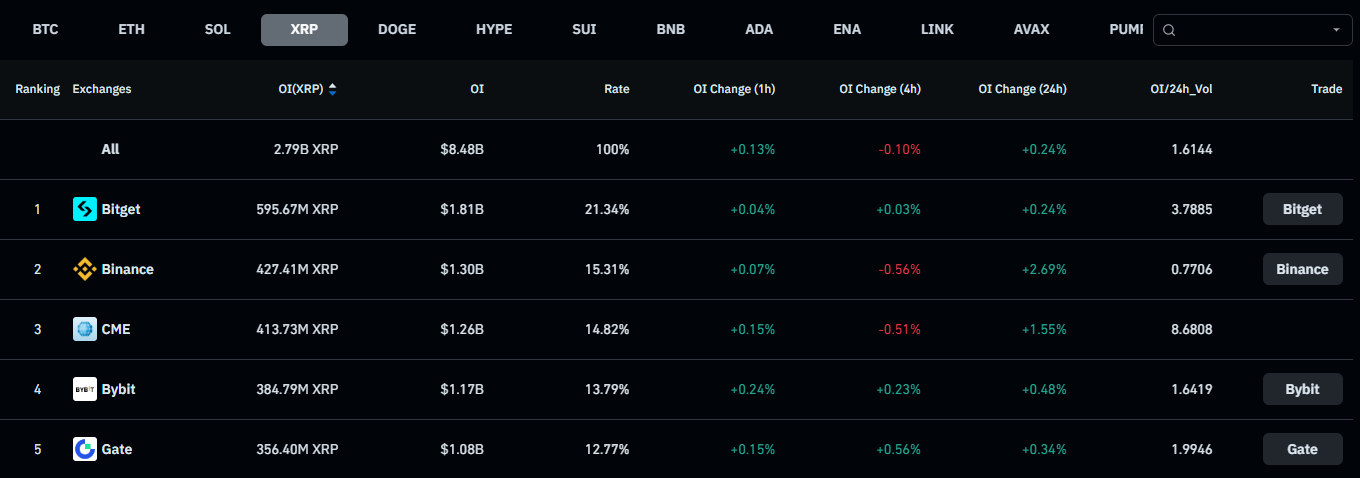Select the active XRP tab
Image resolution: width=1360 pixels, height=478 pixels.
[x=304, y=30]
